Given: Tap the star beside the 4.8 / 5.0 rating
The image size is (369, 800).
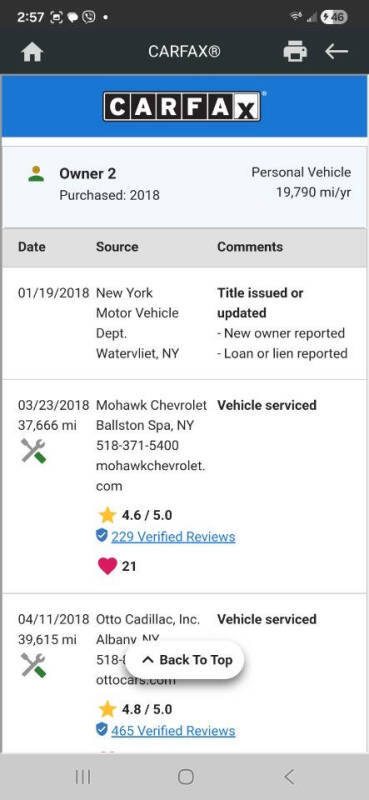Looking at the screenshot, I should (x=107, y=709).
